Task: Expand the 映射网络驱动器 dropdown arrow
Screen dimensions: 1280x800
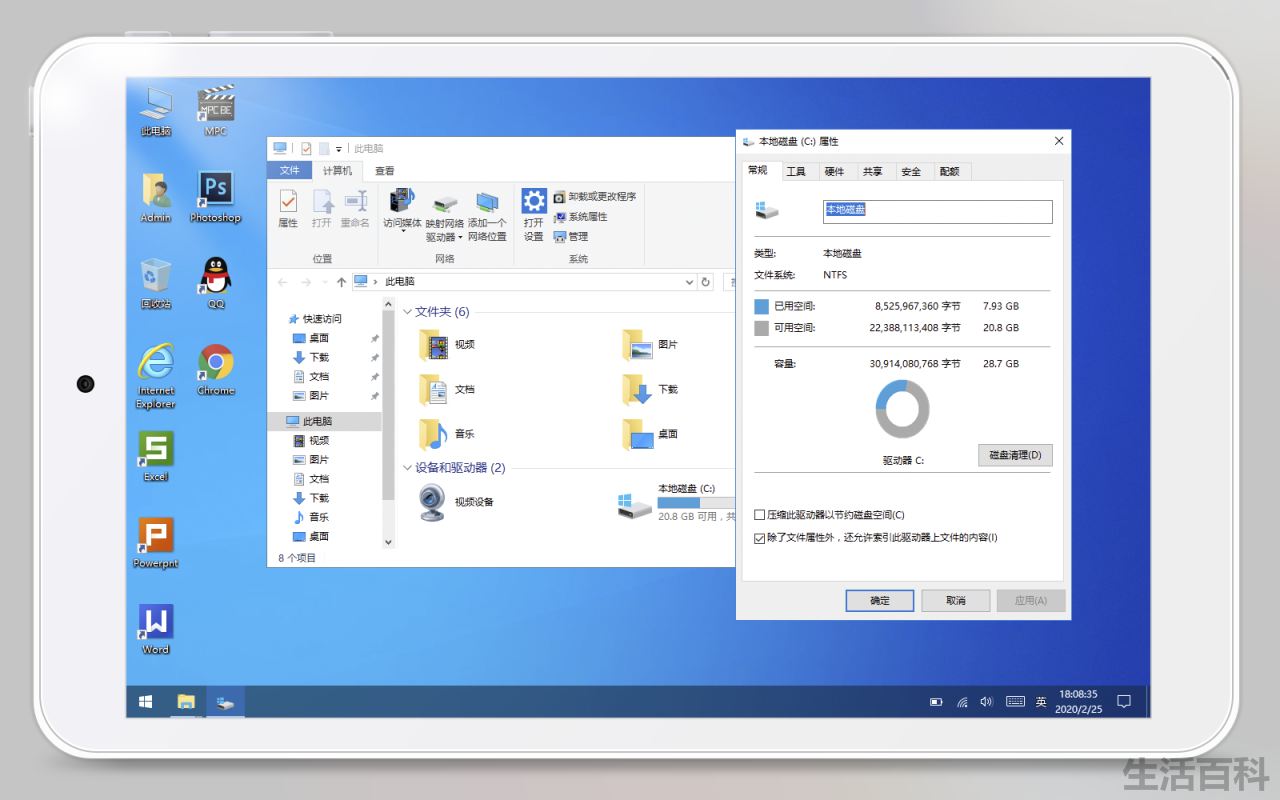Action: tap(461, 238)
